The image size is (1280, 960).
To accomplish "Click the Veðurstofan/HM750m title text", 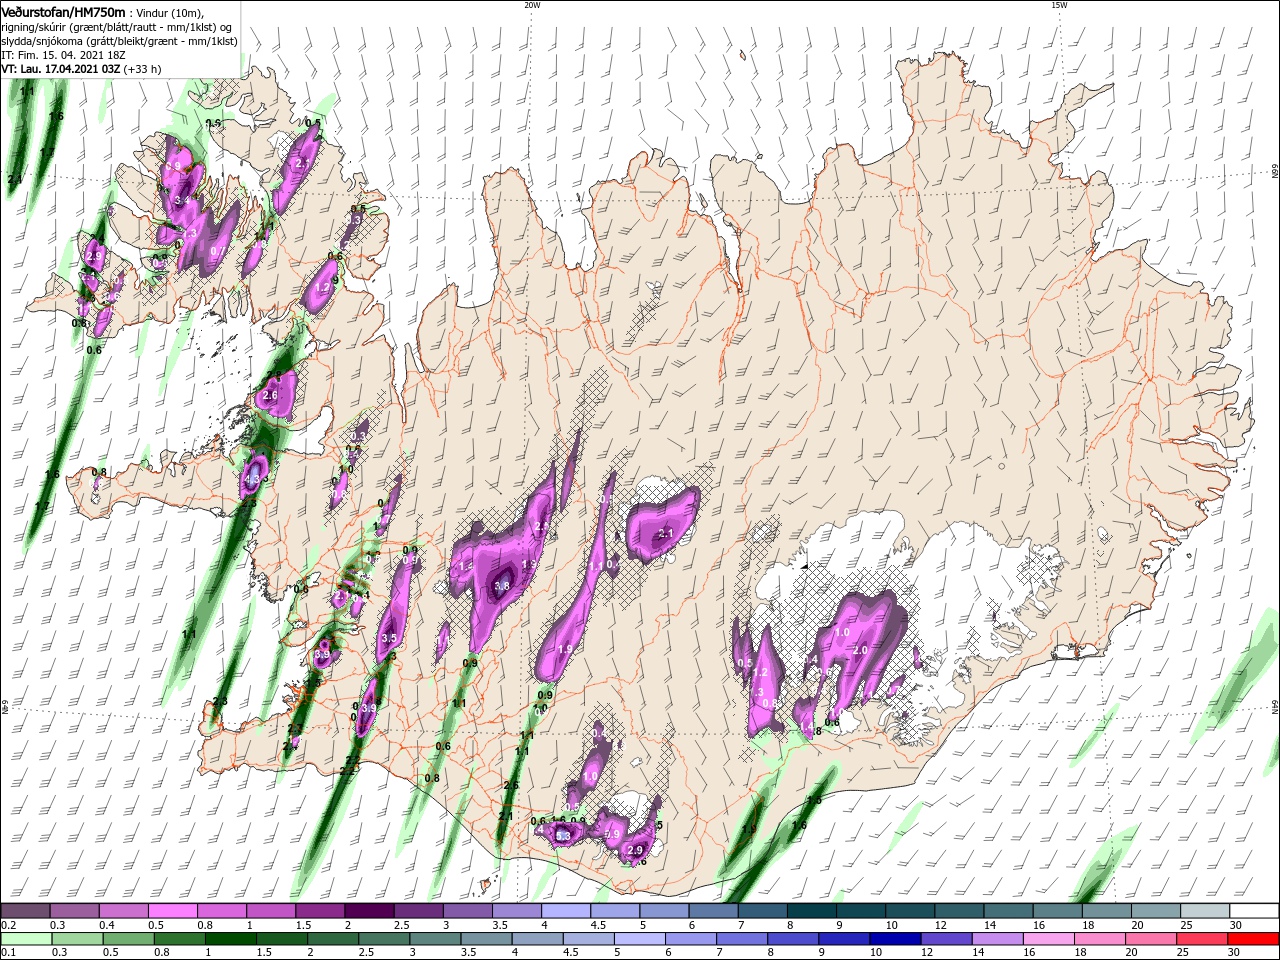I will tap(63, 12).
